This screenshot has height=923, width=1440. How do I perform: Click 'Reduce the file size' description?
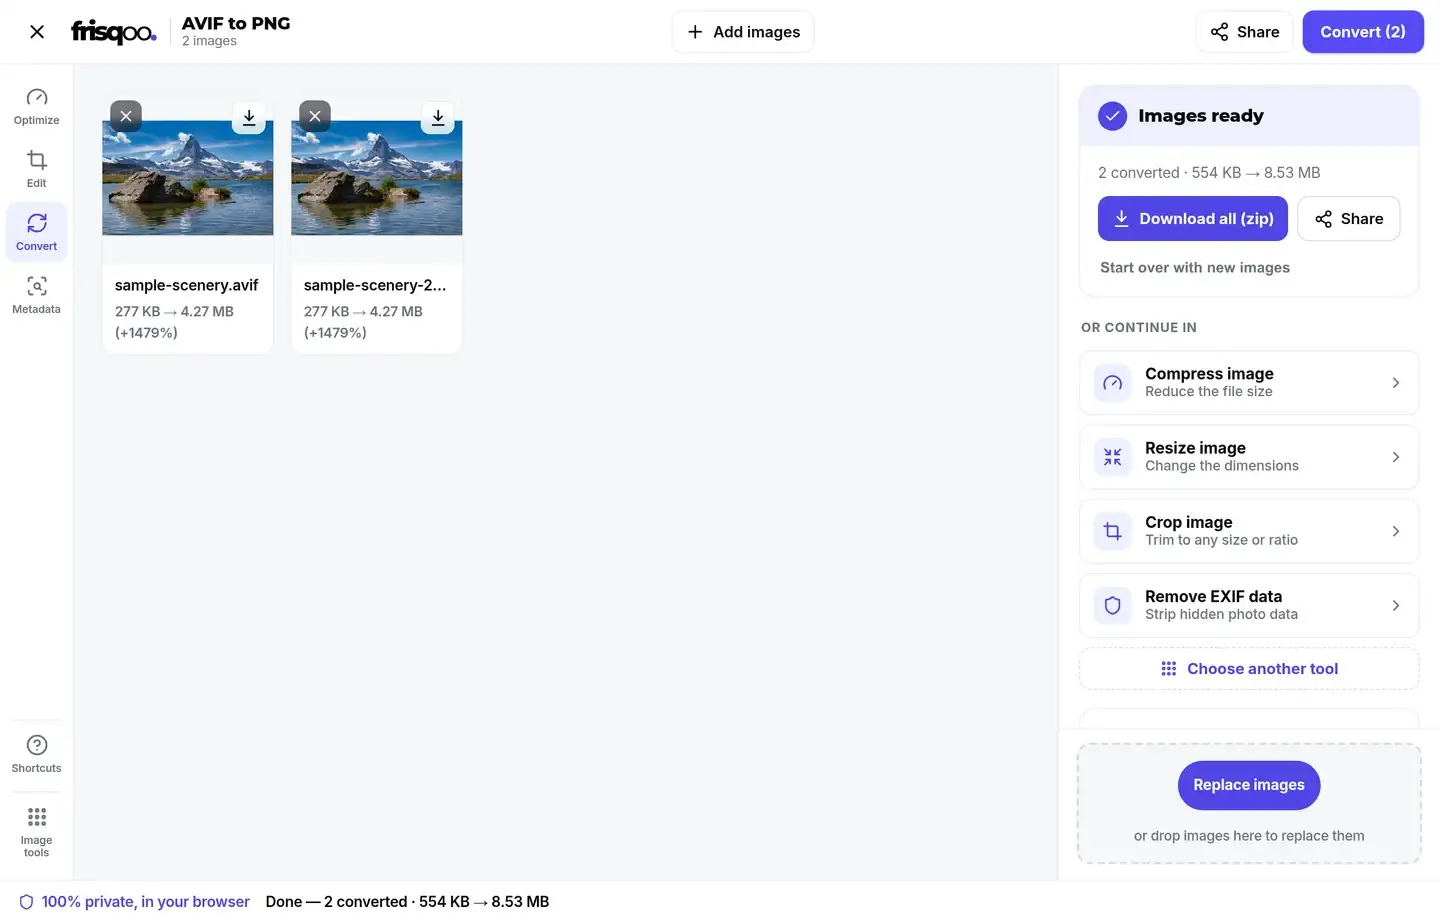tap(1209, 392)
